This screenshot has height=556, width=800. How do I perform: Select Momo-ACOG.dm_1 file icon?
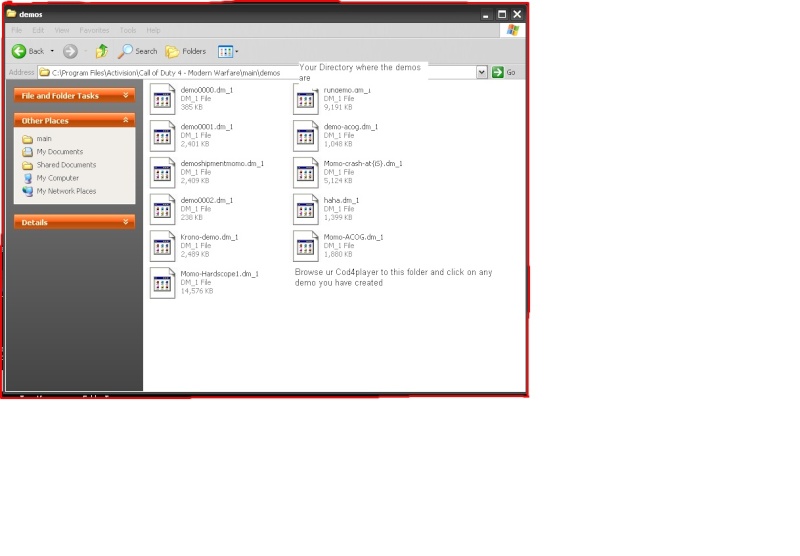(306, 246)
